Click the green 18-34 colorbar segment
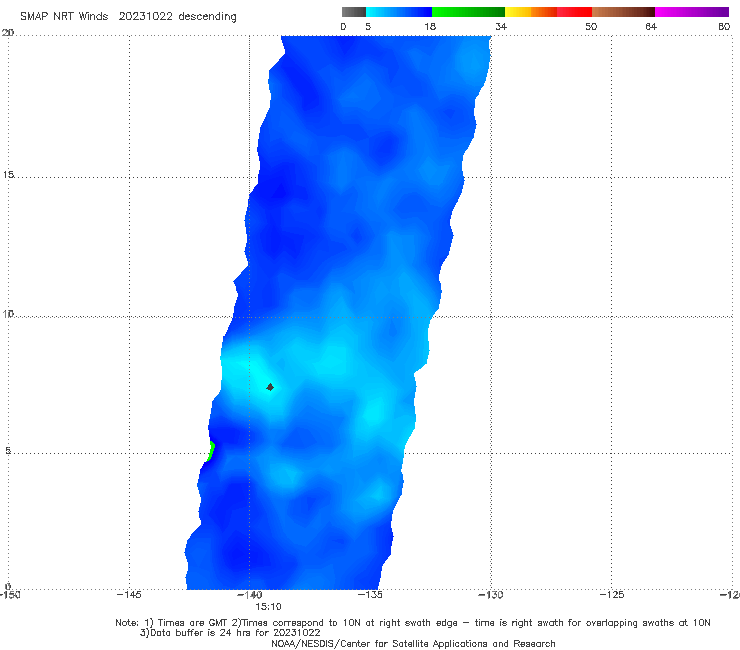Screen dimensions: 740x650 pos(468,12)
